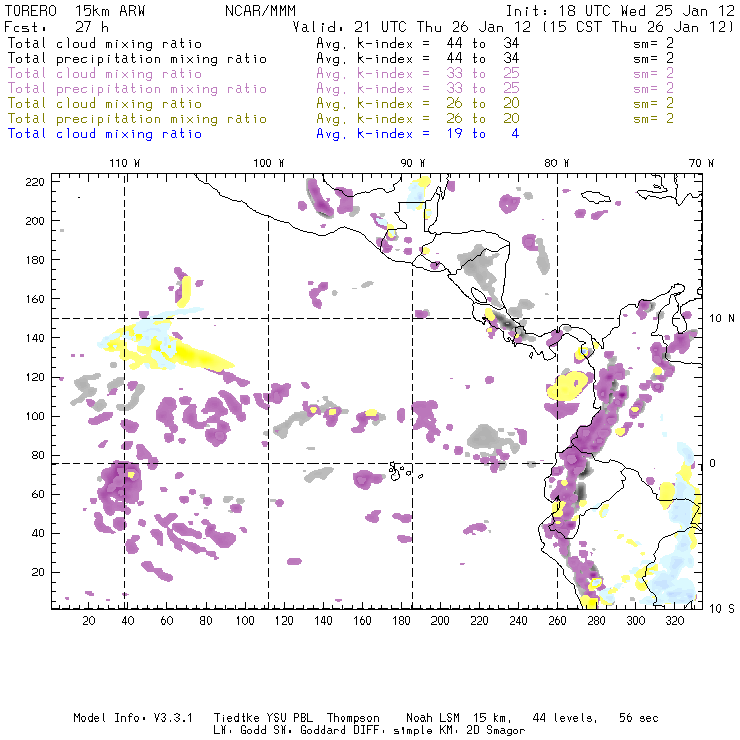This screenshot has width=740, height=740.
Task: Click the "Noah LSM" footer label
Action: tap(433, 718)
